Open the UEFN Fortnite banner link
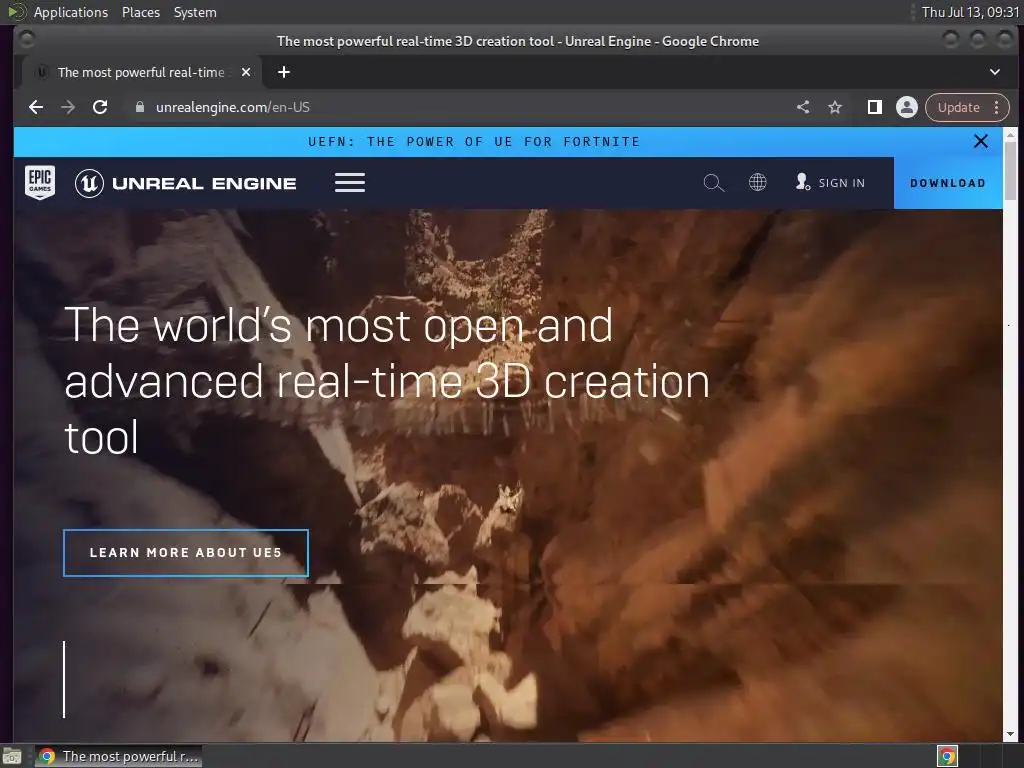Image resolution: width=1024 pixels, height=768 pixels. (x=474, y=142)
